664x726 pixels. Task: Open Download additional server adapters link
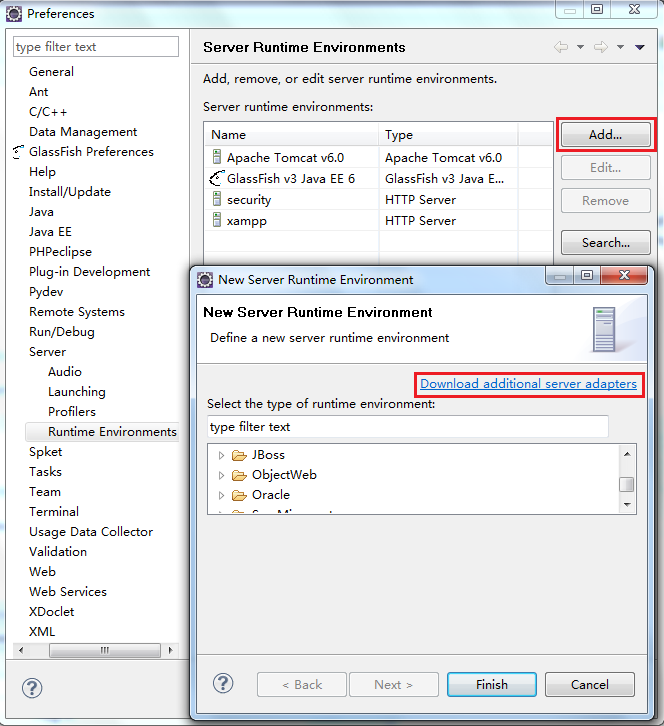(528, 384)
